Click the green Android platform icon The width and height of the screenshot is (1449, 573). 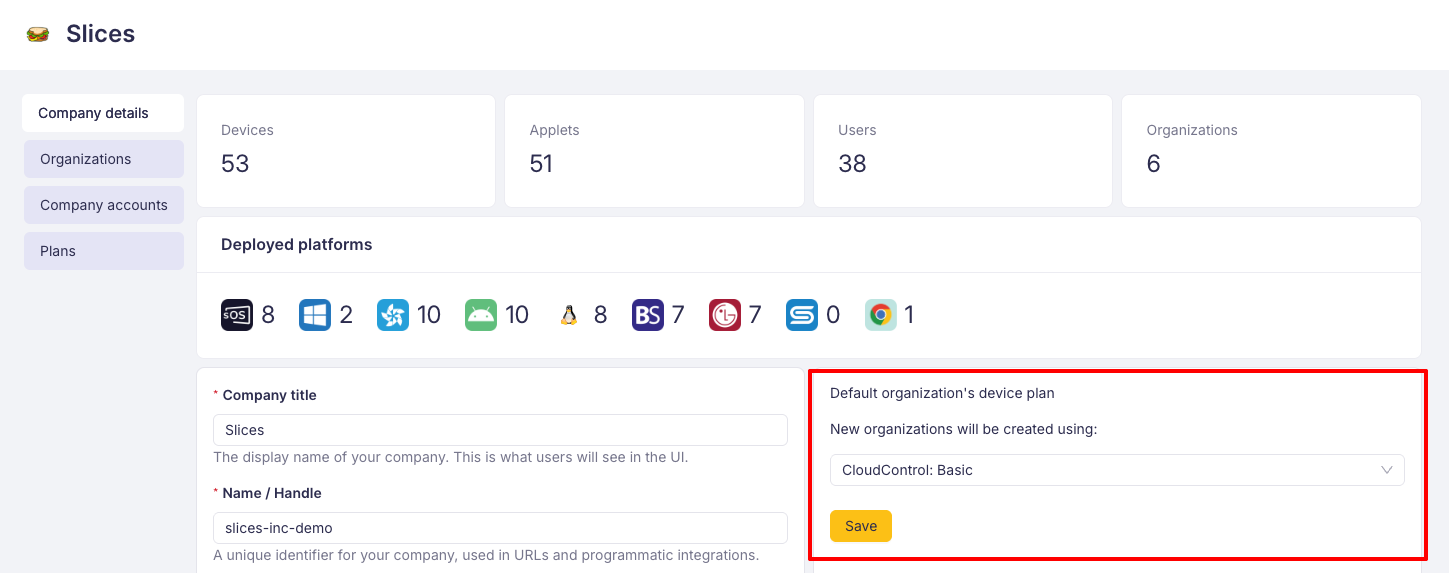(x=481, y=315)
